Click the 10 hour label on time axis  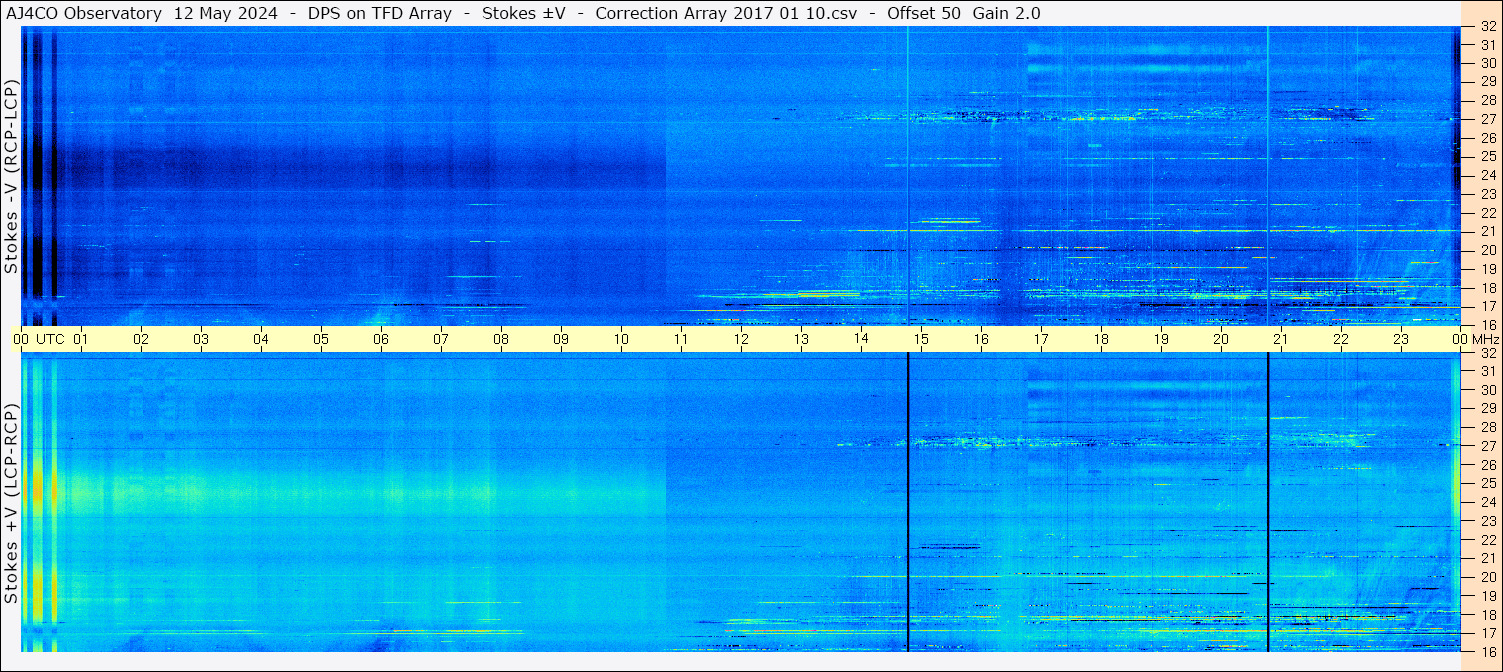point(621,339)
